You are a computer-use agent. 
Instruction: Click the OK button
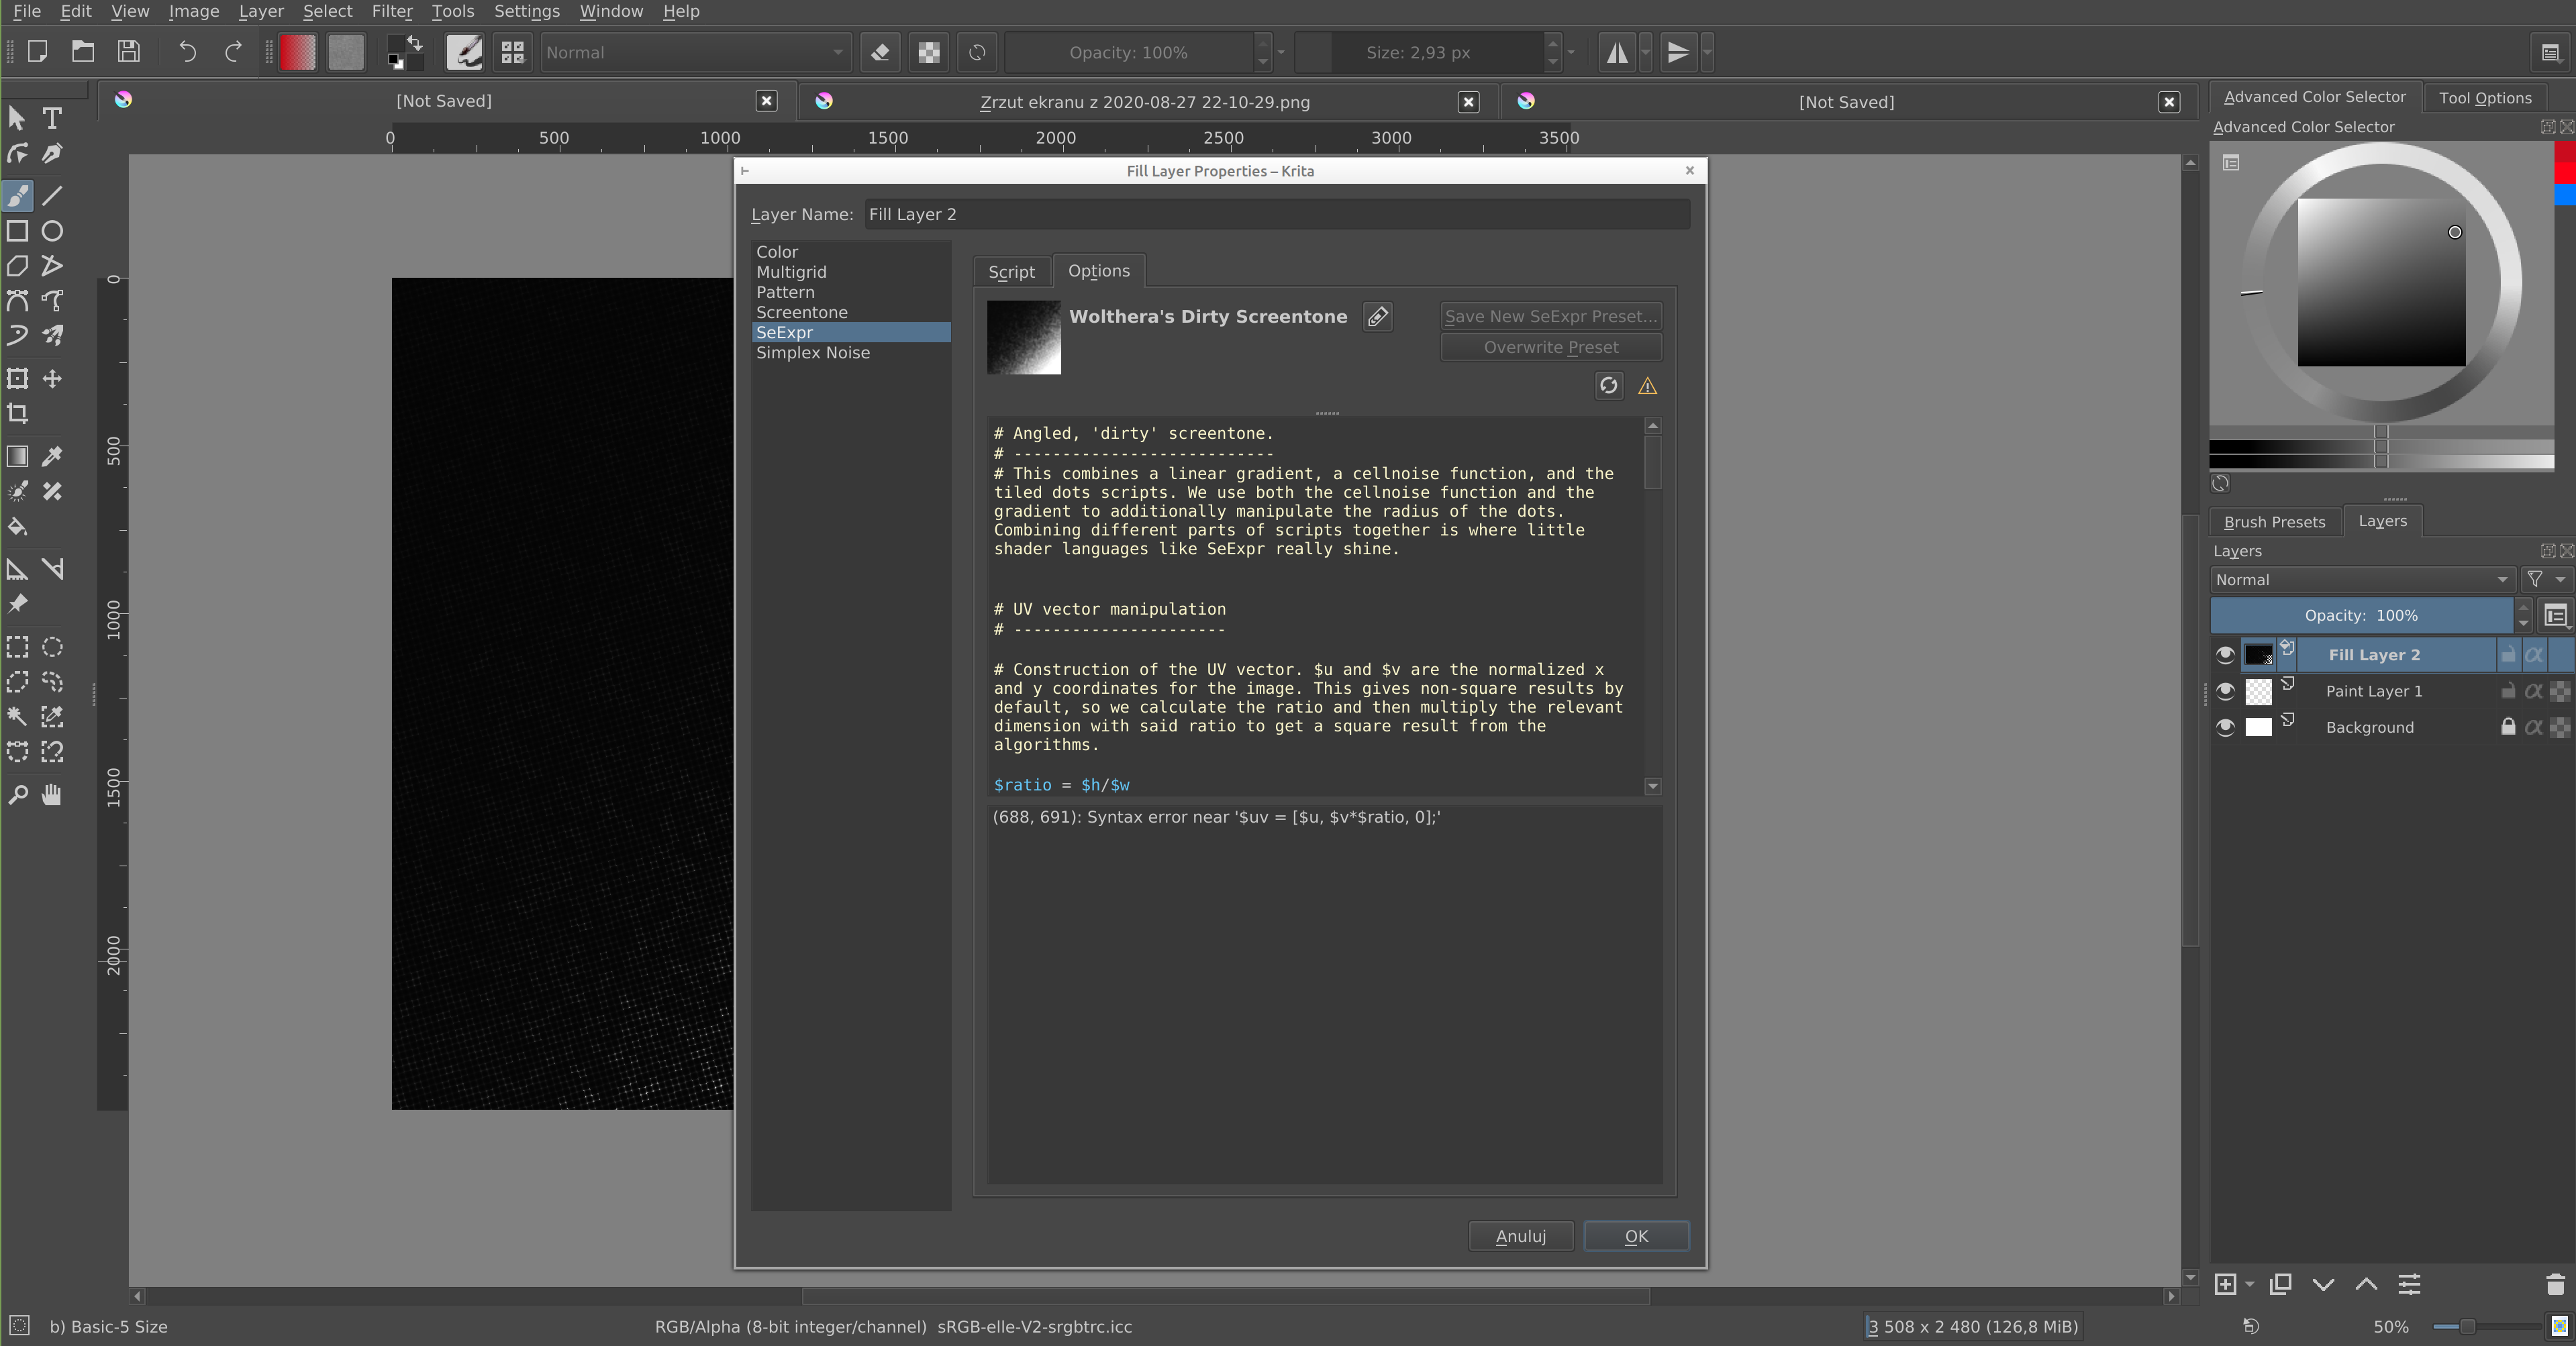1635,1236
